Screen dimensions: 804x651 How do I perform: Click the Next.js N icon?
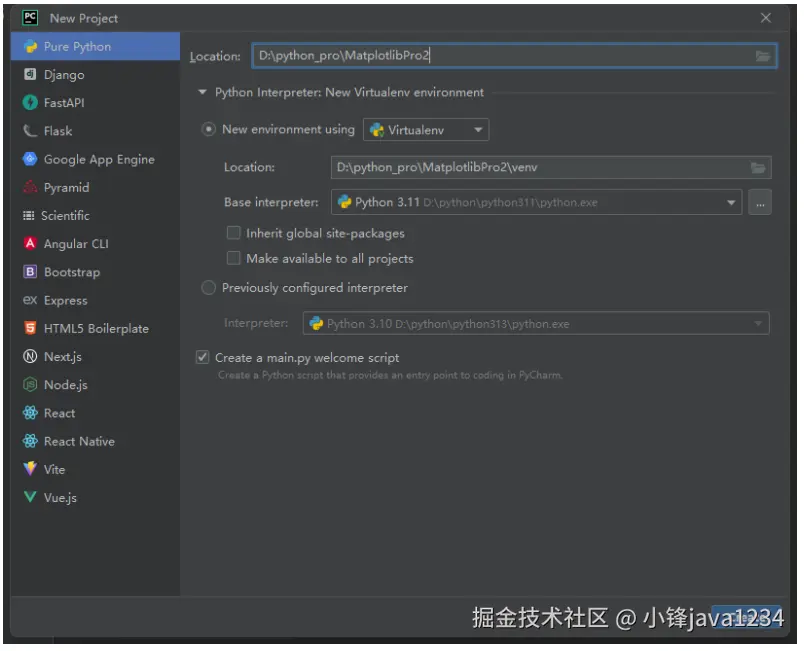tap(30, 356)
